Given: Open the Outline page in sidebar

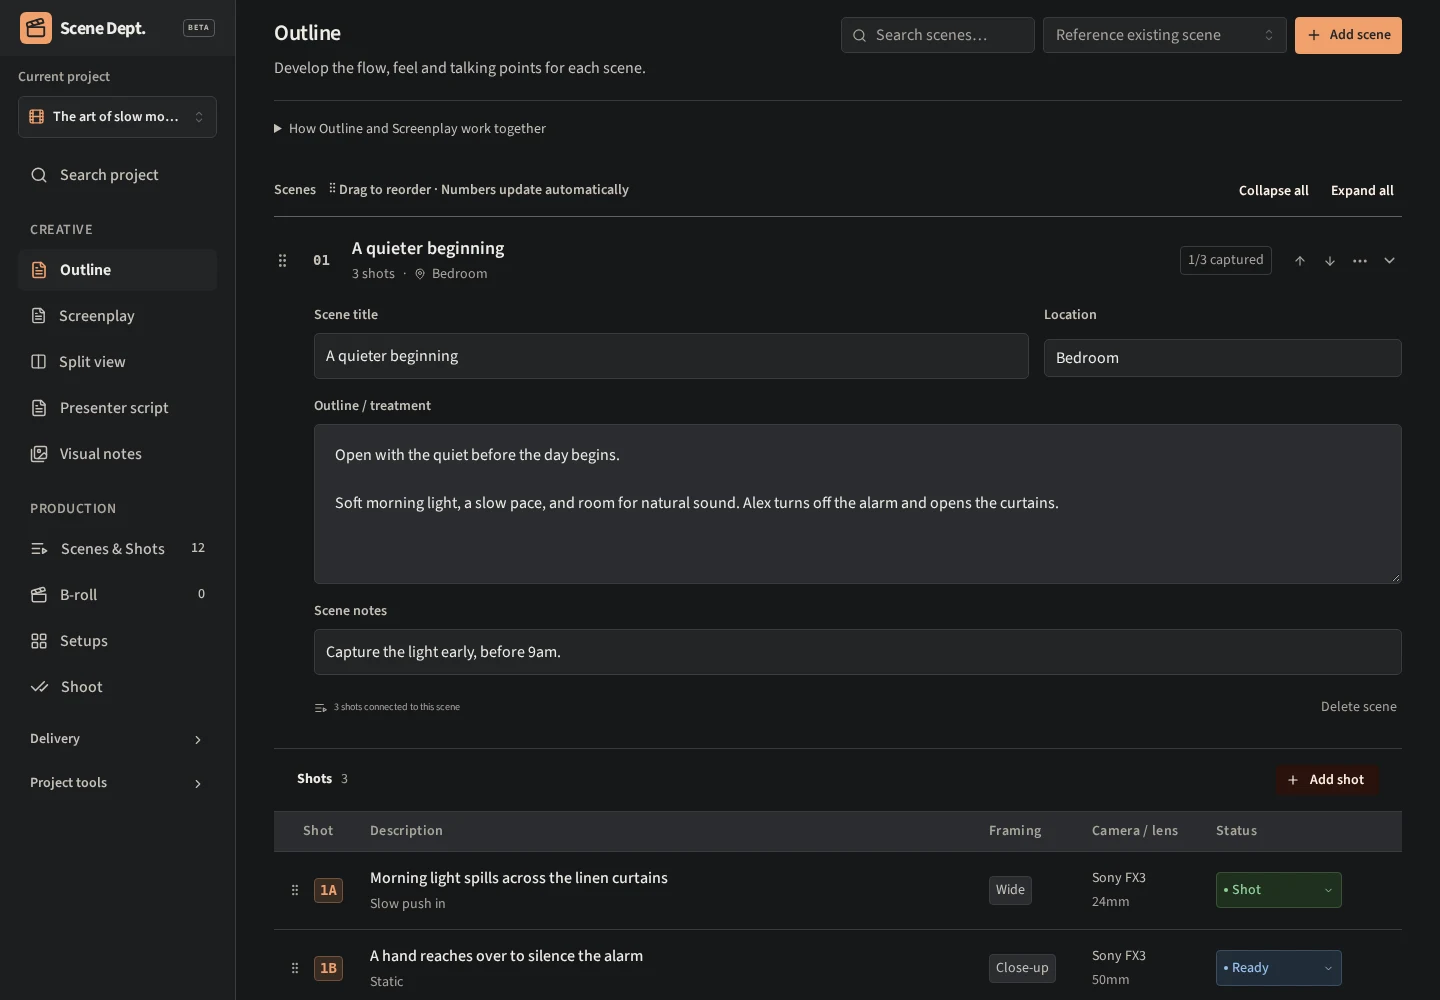Looking at the screenshot, I should tap(117, 270).
